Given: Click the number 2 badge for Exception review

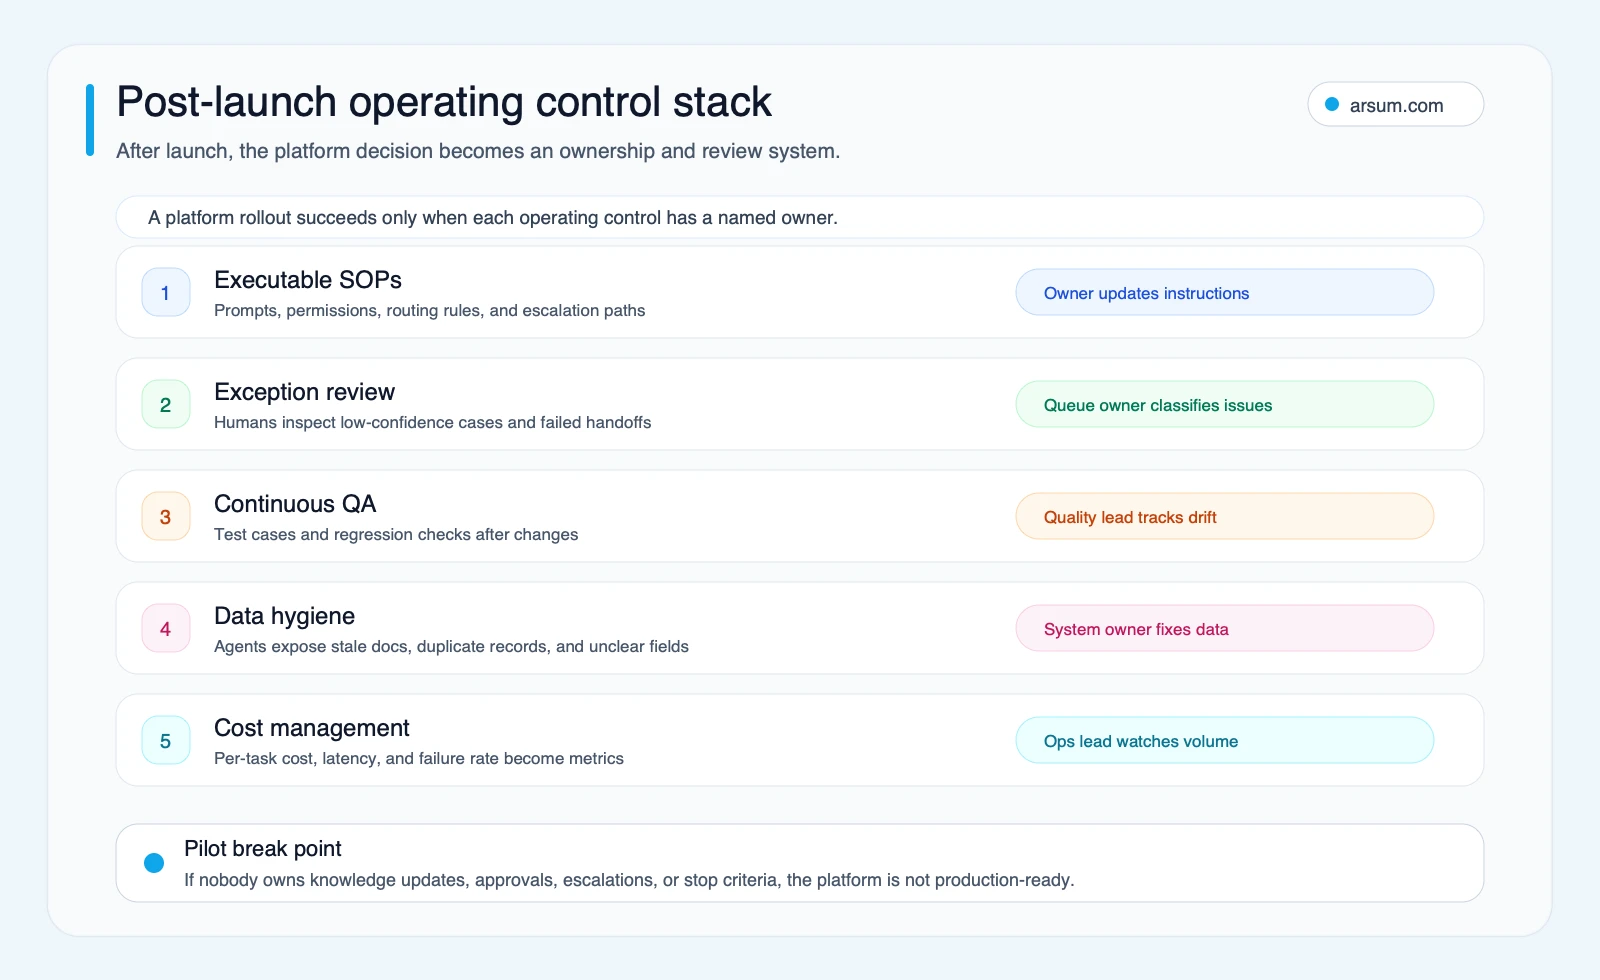Looking at the screenshot, I should (166, 404).
